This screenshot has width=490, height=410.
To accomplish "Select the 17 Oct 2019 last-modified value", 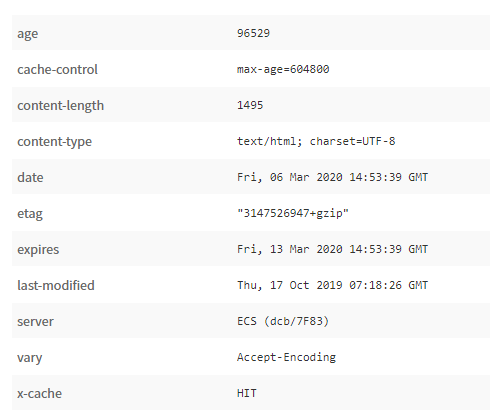I will click(x=332, y=285).
